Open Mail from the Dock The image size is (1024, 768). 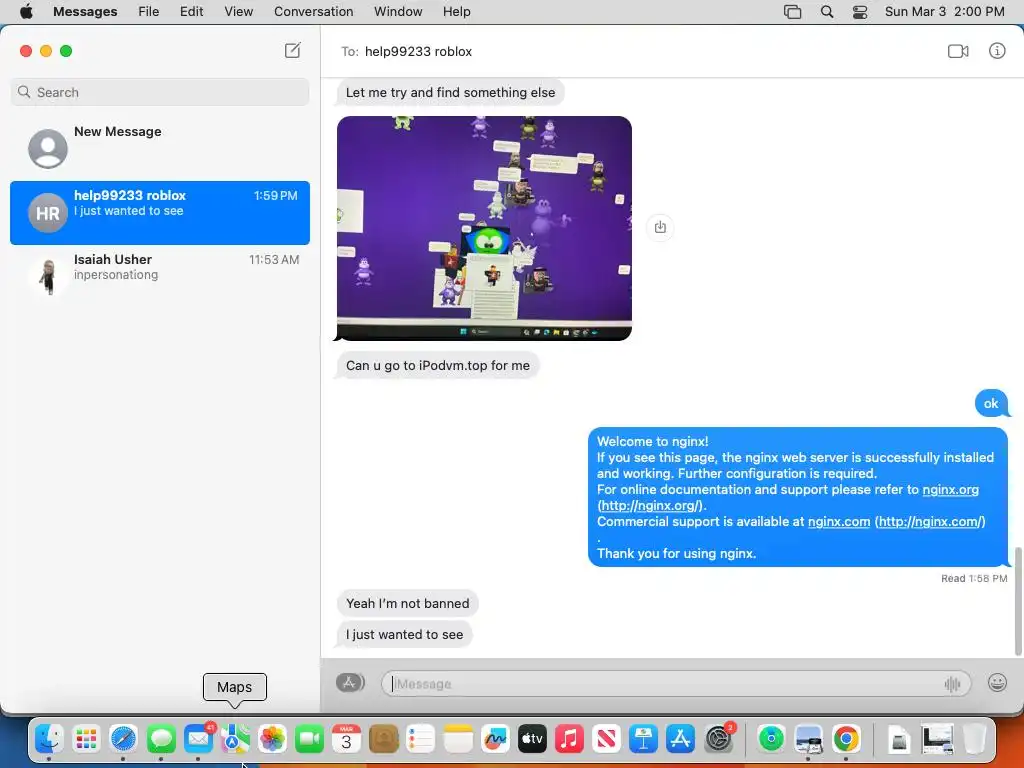click(198, 739)
